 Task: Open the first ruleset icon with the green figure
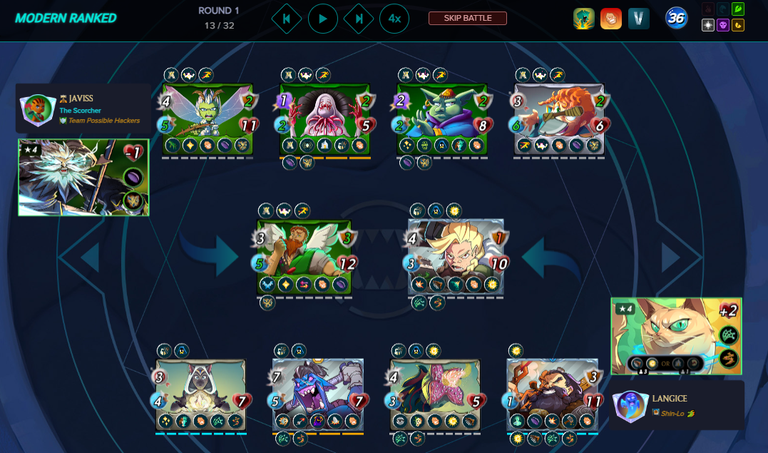(584, 19)
